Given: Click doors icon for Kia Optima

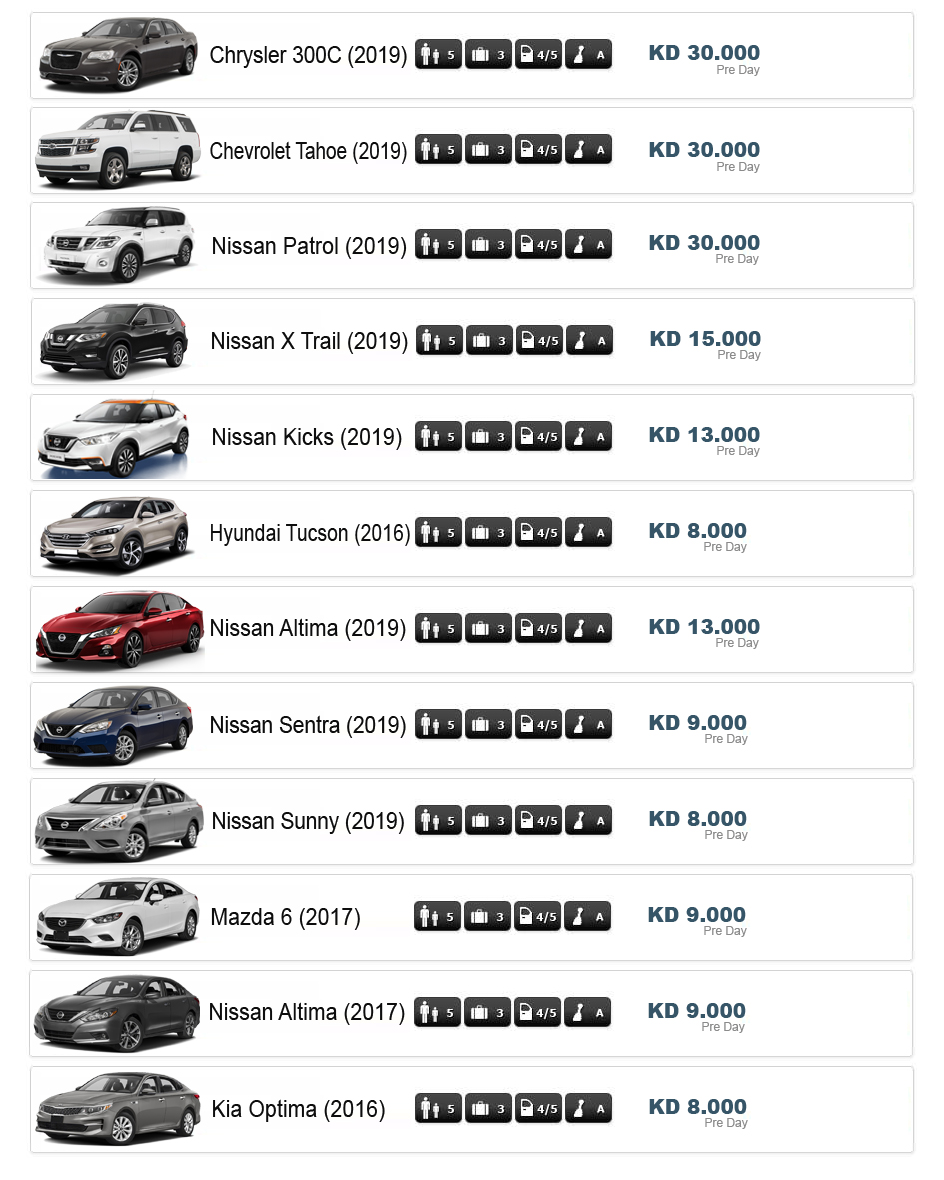Looking at the screenshot, I should (538, 1109).
